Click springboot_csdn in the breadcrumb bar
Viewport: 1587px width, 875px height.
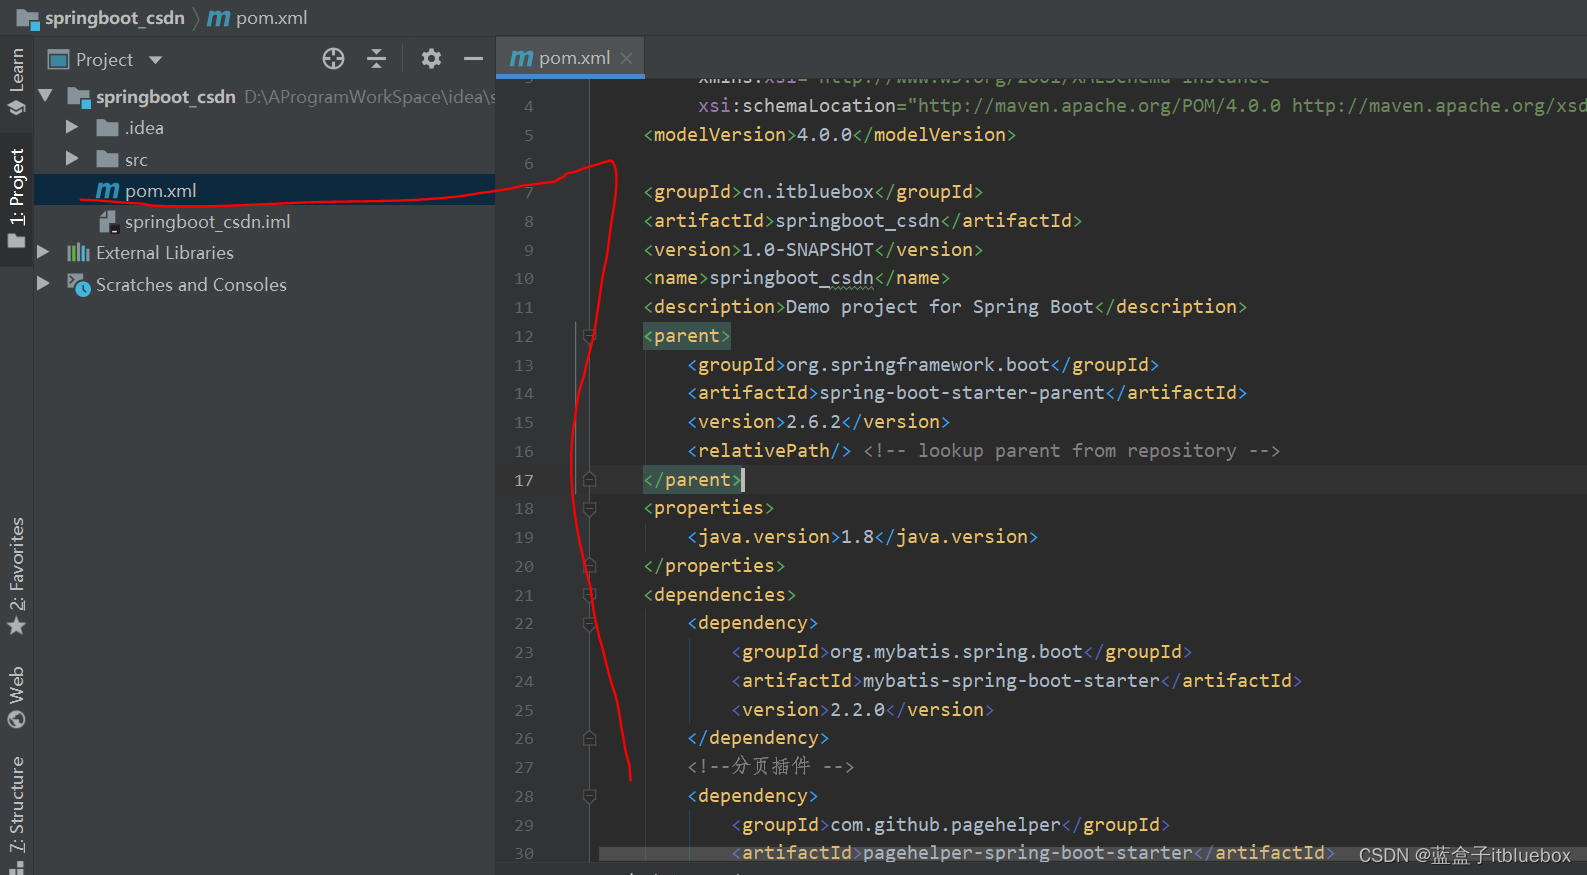[114, 18]
